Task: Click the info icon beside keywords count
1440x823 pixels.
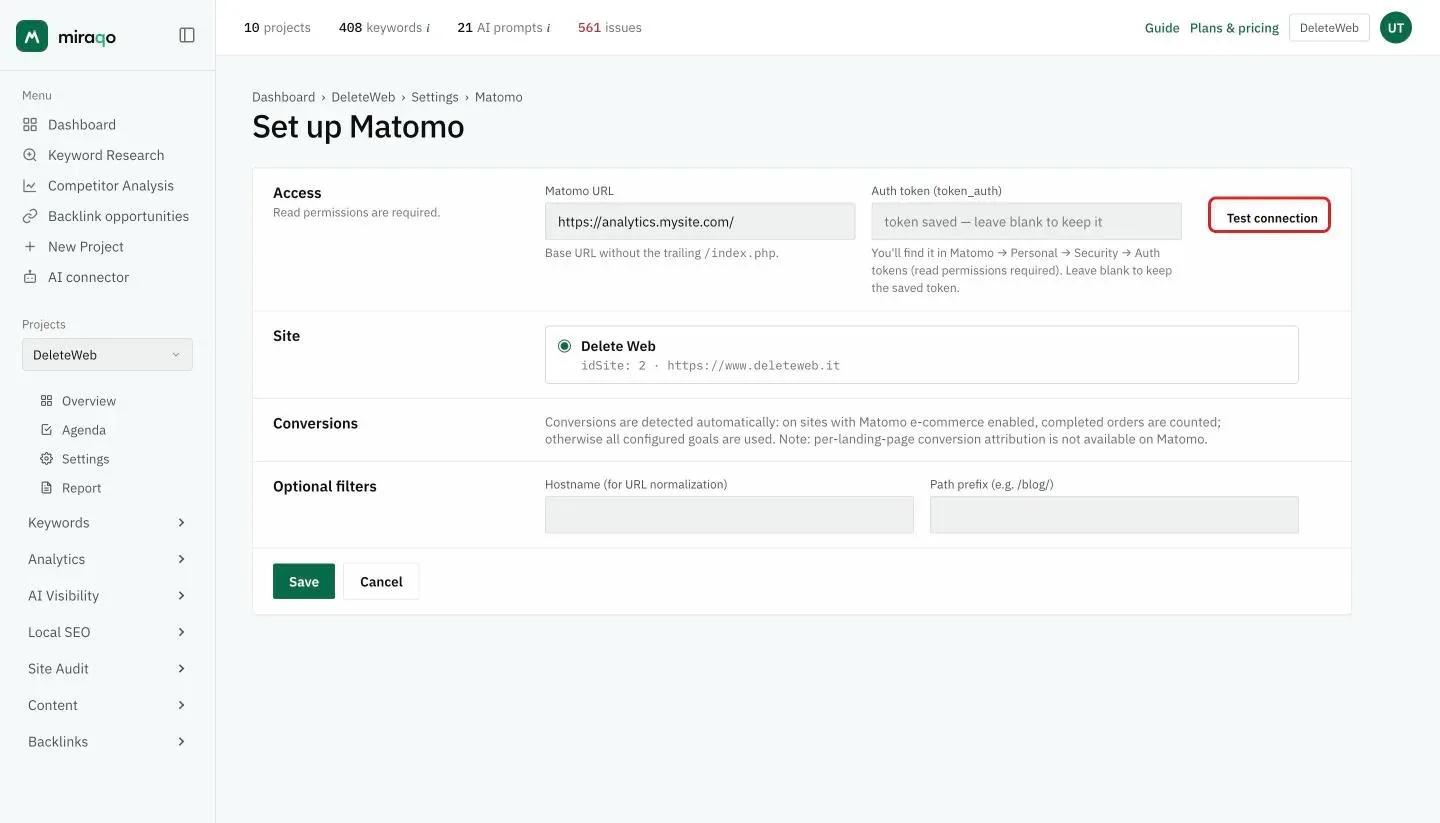Action: [428, 28]
